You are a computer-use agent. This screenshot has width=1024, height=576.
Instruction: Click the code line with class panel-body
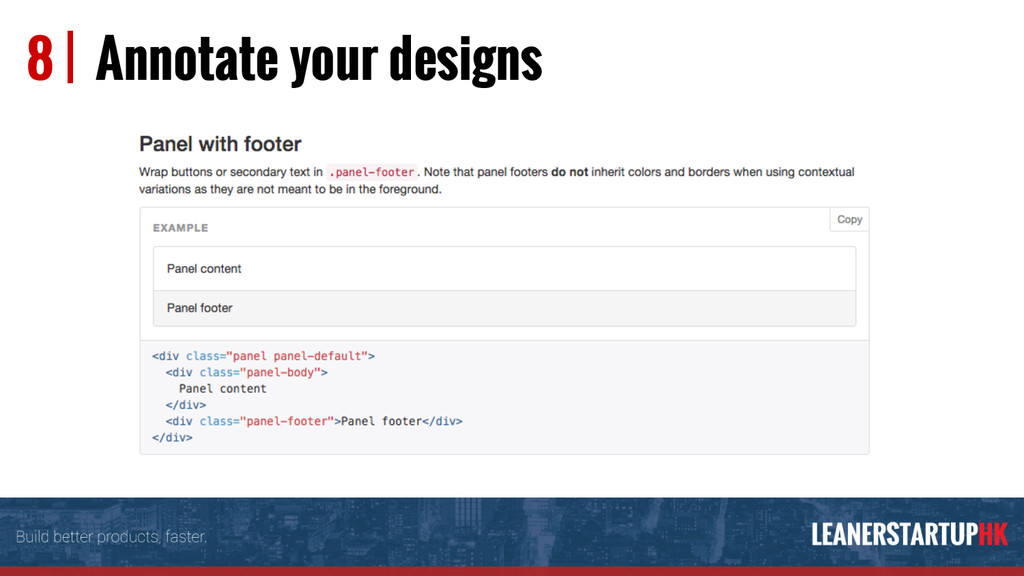(246, 372)
